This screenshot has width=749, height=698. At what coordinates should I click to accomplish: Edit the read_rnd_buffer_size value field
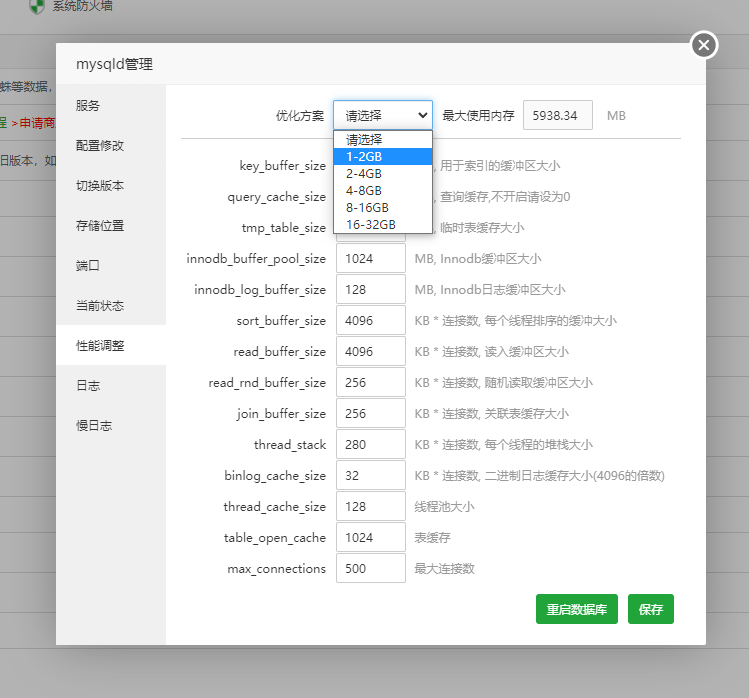click(371, 383)
